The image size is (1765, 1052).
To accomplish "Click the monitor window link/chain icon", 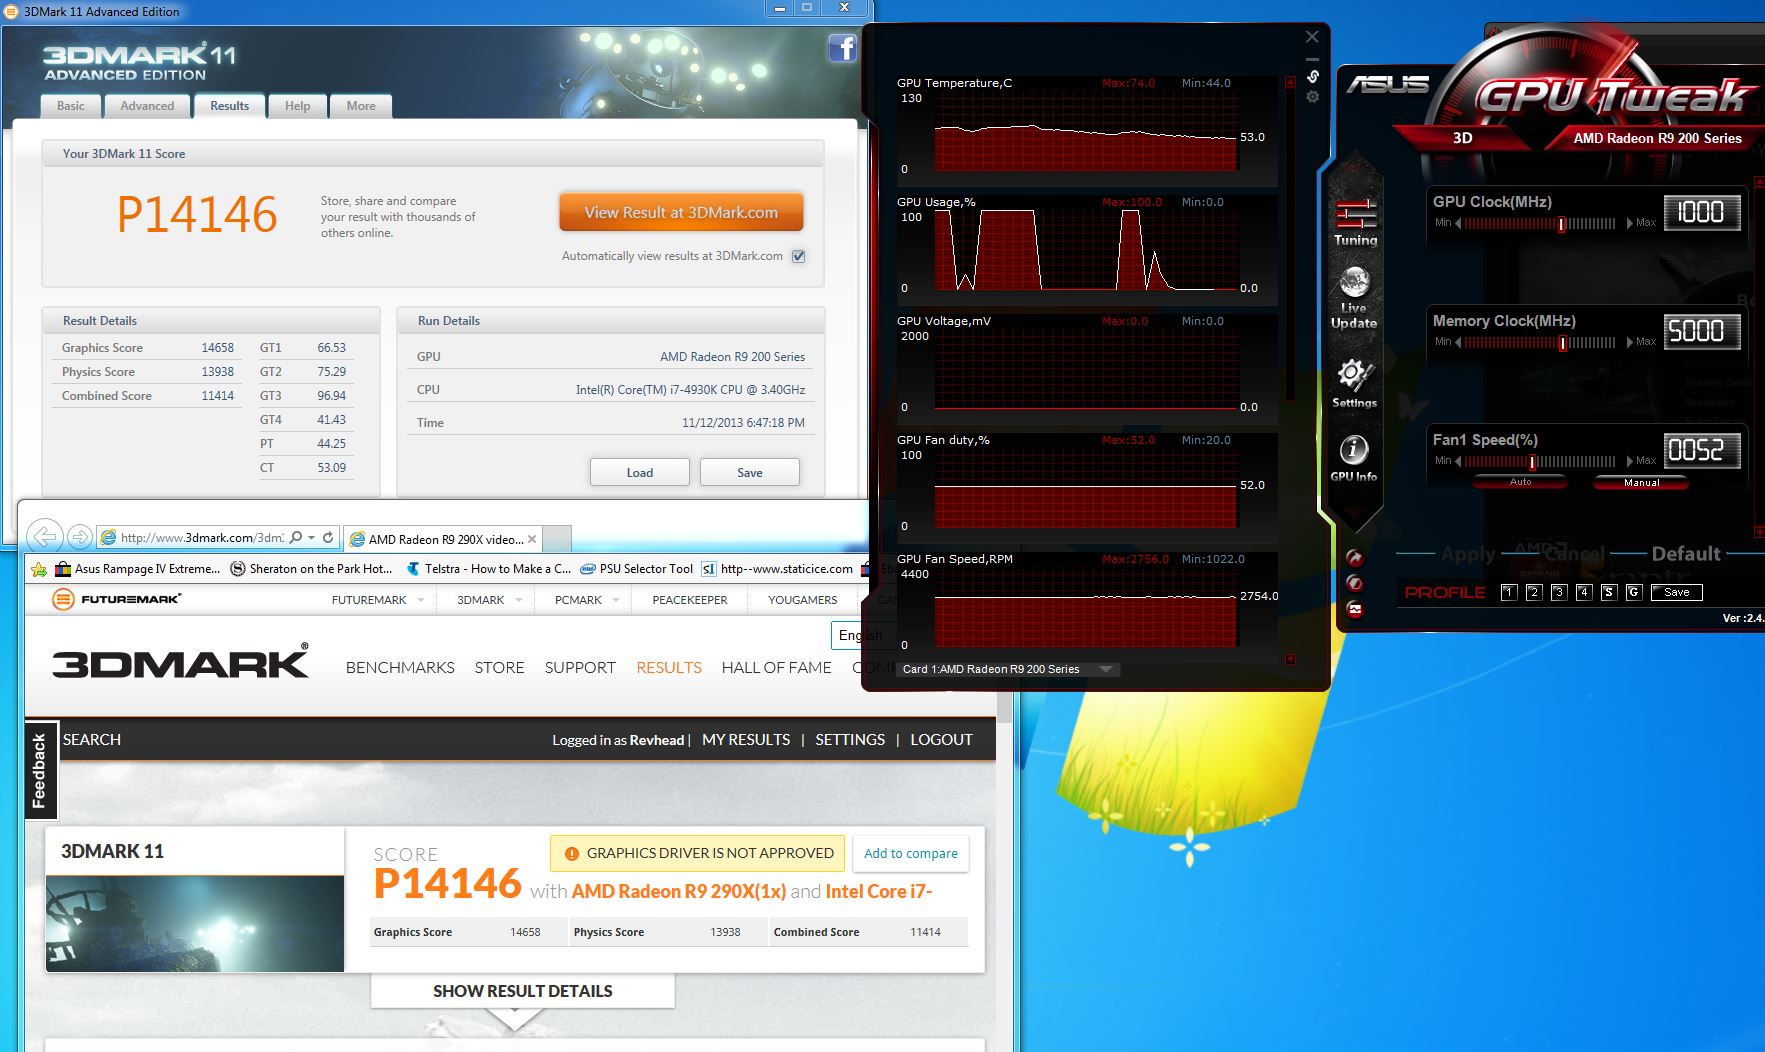I will [x=1312, y=76].
